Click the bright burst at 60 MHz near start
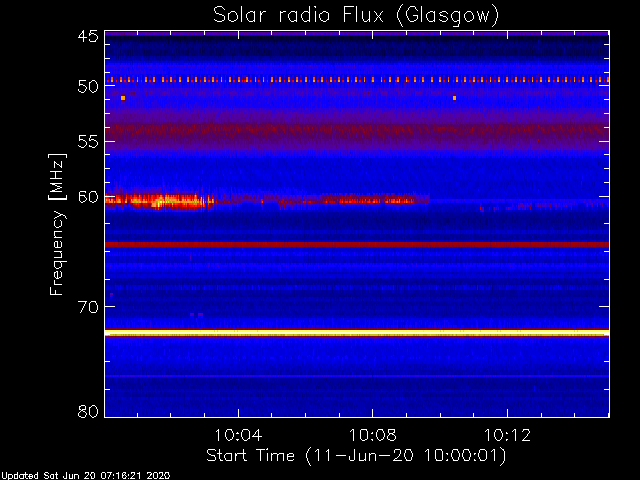The image size is (640, 480). [160, 200]
